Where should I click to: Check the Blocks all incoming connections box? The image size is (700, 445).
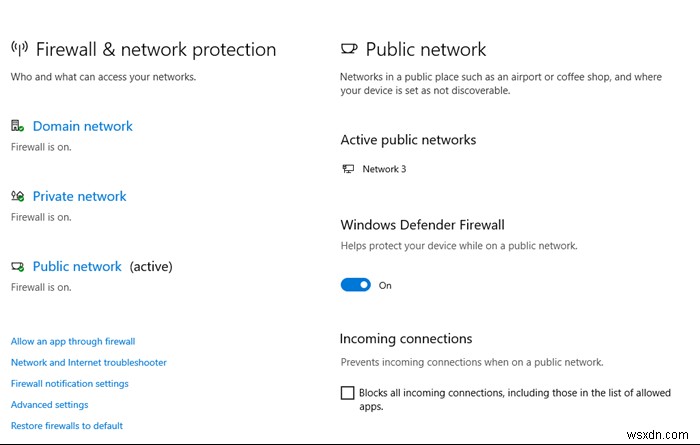348,393
